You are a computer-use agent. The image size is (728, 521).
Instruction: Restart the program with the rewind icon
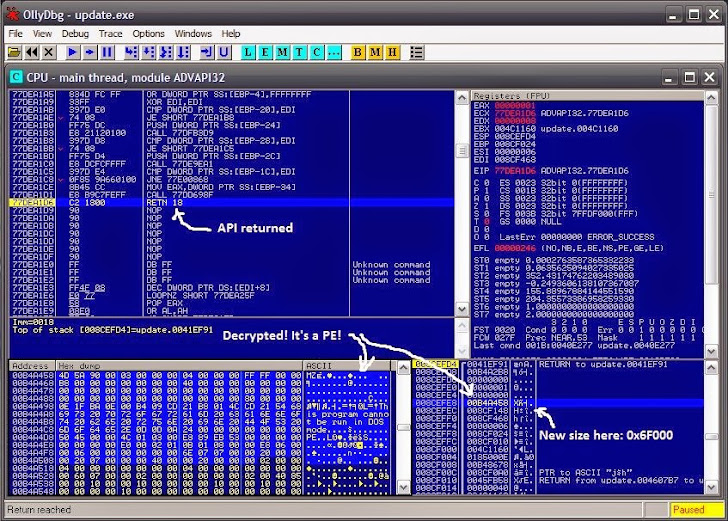(33, 52)
